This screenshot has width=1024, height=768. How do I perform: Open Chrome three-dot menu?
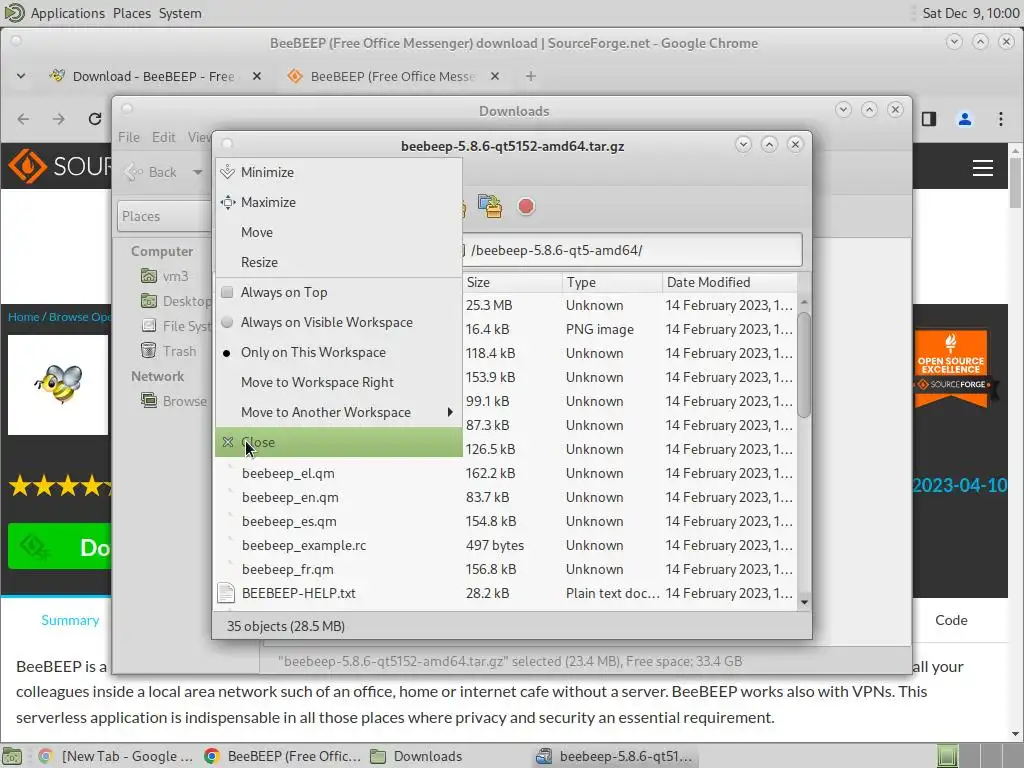coord(1000,119)
